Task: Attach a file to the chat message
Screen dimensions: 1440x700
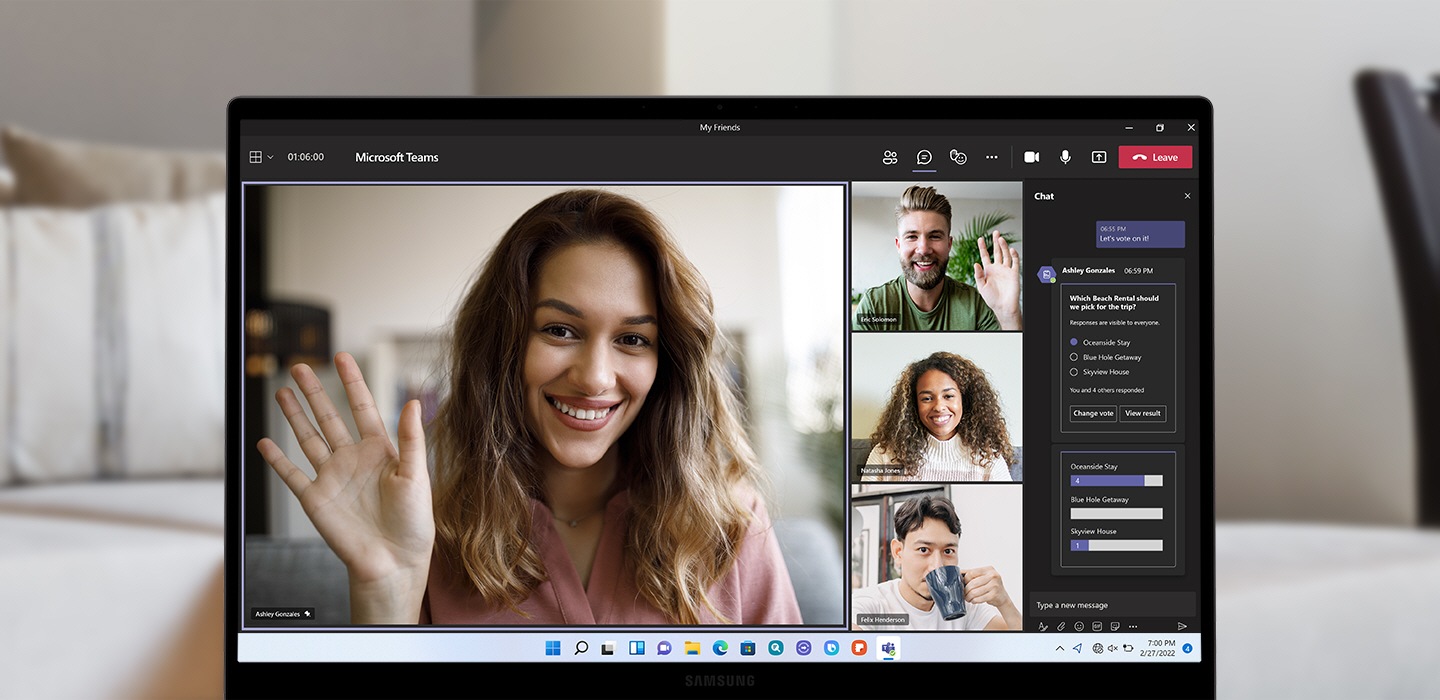Action: coord(1060,626)
